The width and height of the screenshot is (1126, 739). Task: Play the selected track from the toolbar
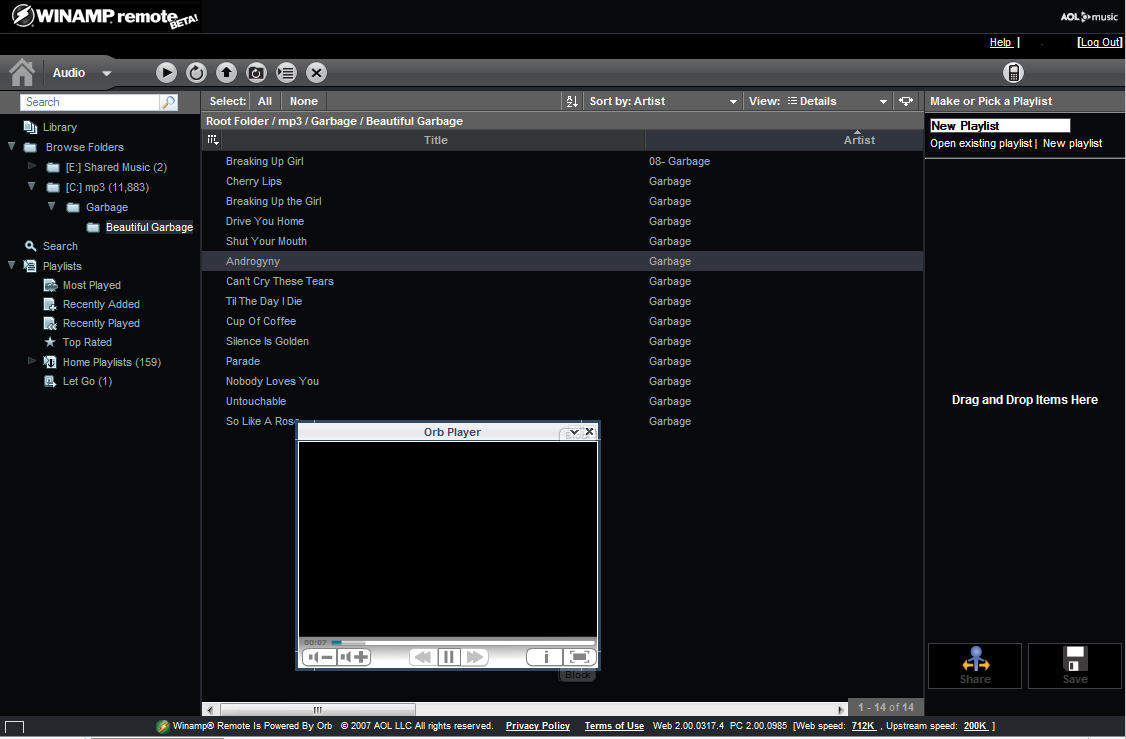[166, 72]
